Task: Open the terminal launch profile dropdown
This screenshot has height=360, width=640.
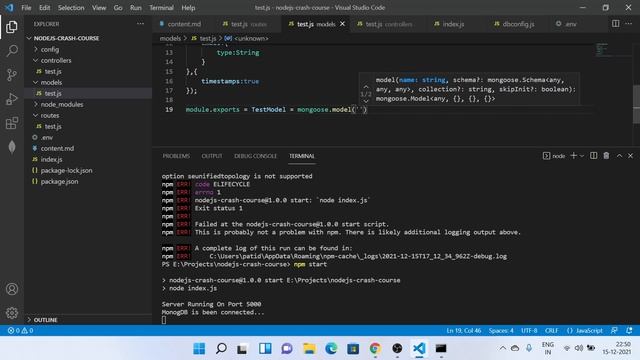Action: [582, 156]
